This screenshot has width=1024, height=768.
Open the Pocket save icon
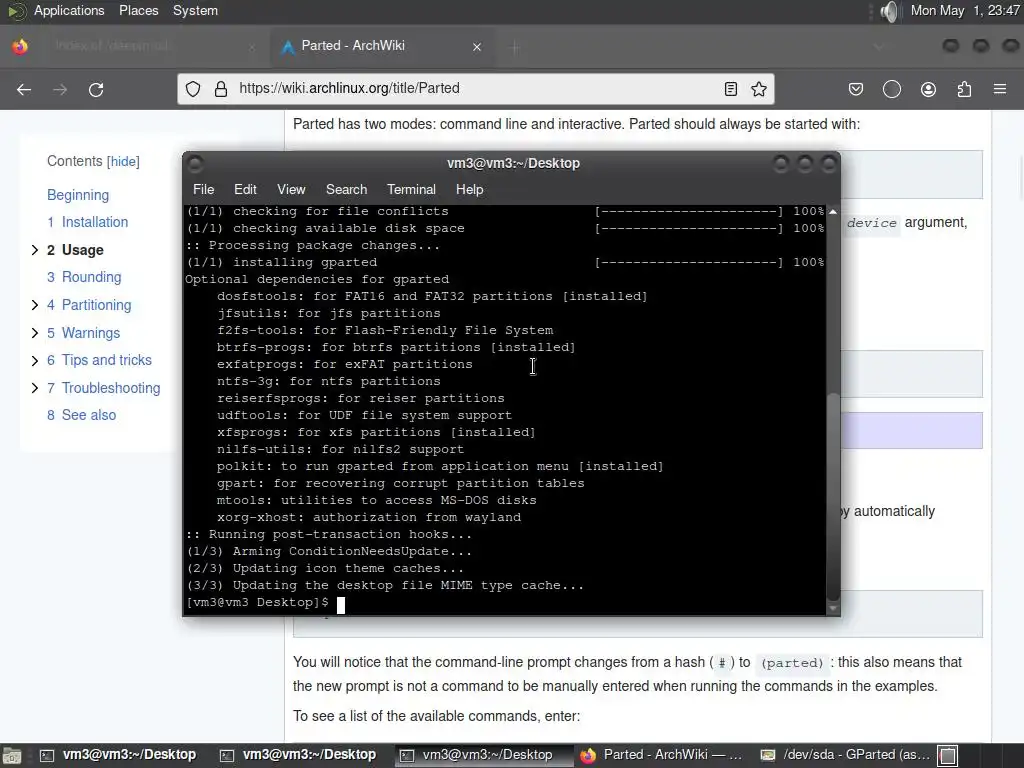(856, 89)
